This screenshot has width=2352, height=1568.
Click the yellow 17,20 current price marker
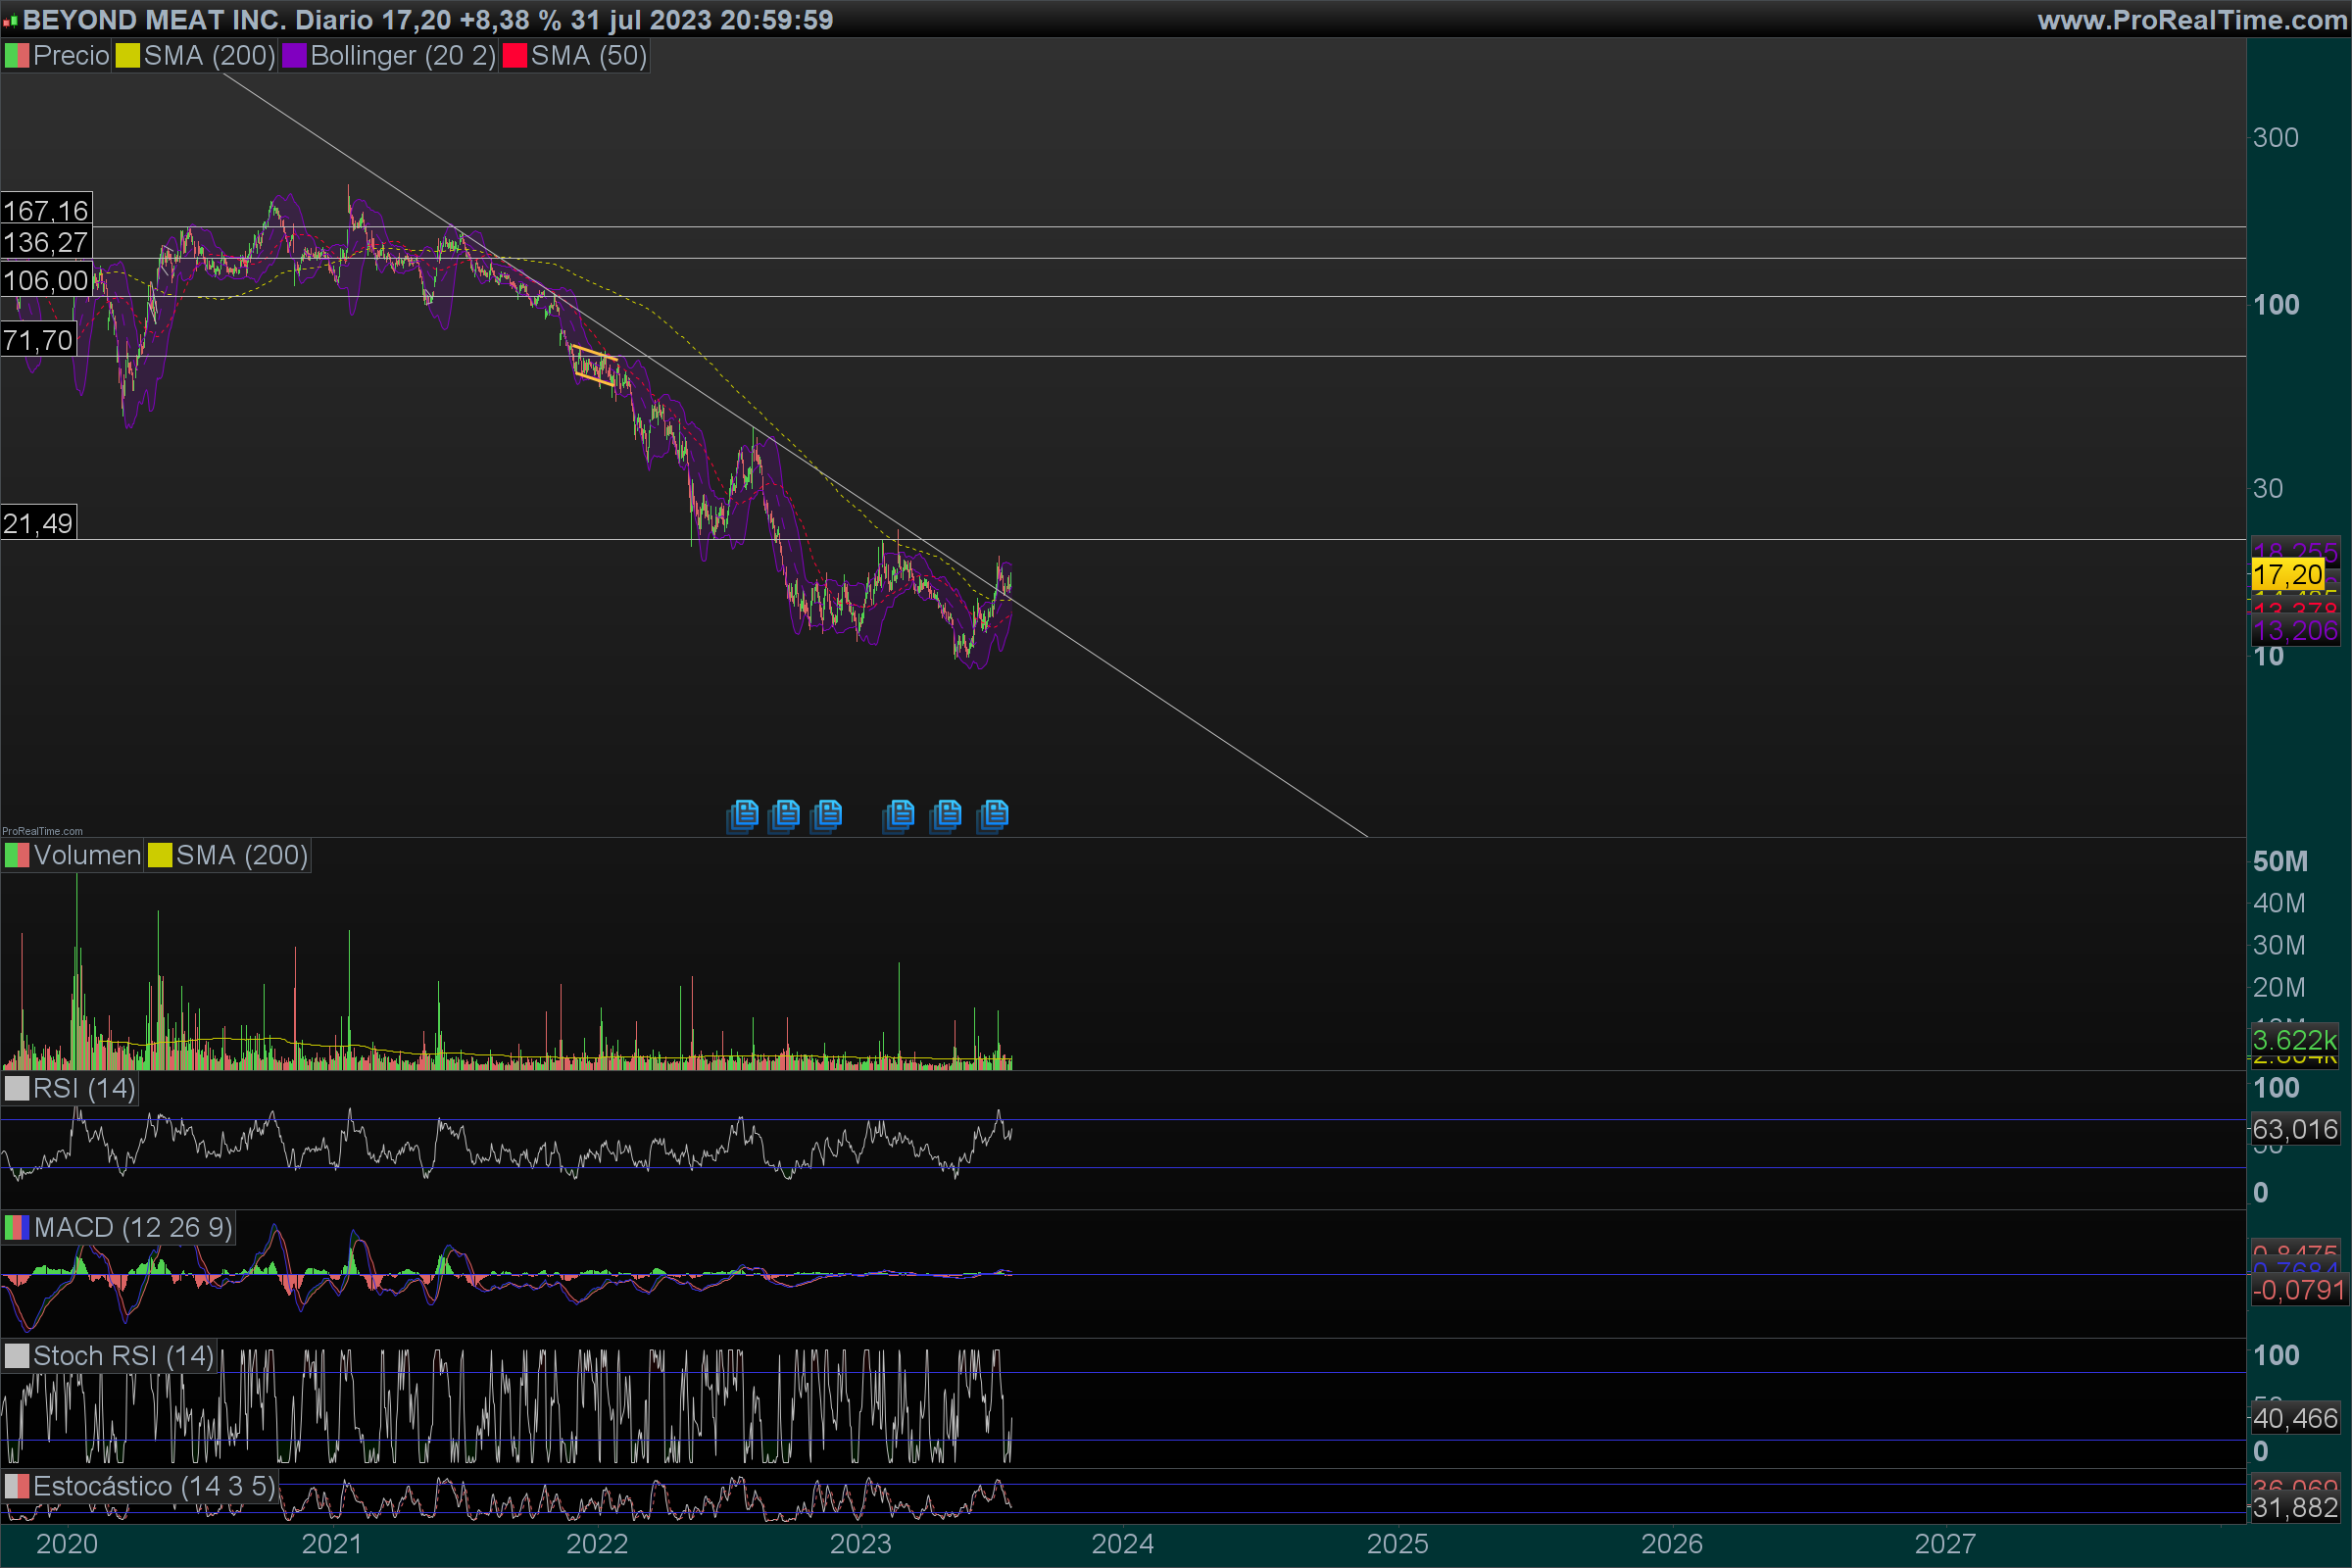pos(2287,575)
